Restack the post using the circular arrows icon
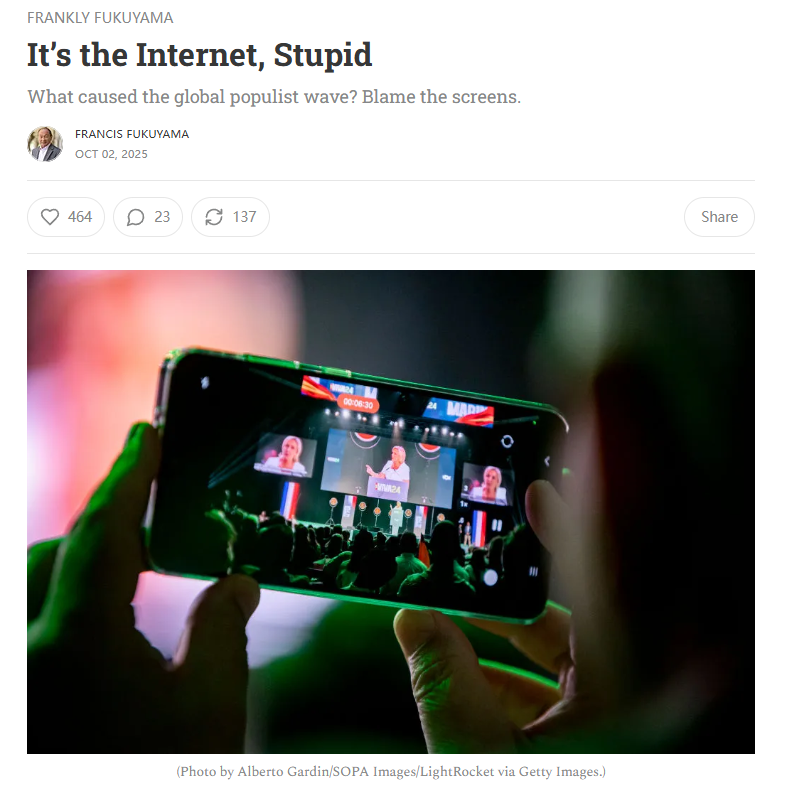The width and height of the screenshot is (801, 795). pos(214,217)
